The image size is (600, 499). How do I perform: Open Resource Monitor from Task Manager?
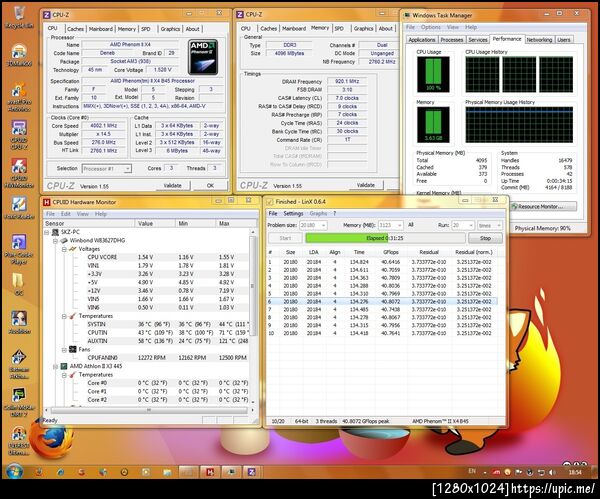click(x=543, y=207)
